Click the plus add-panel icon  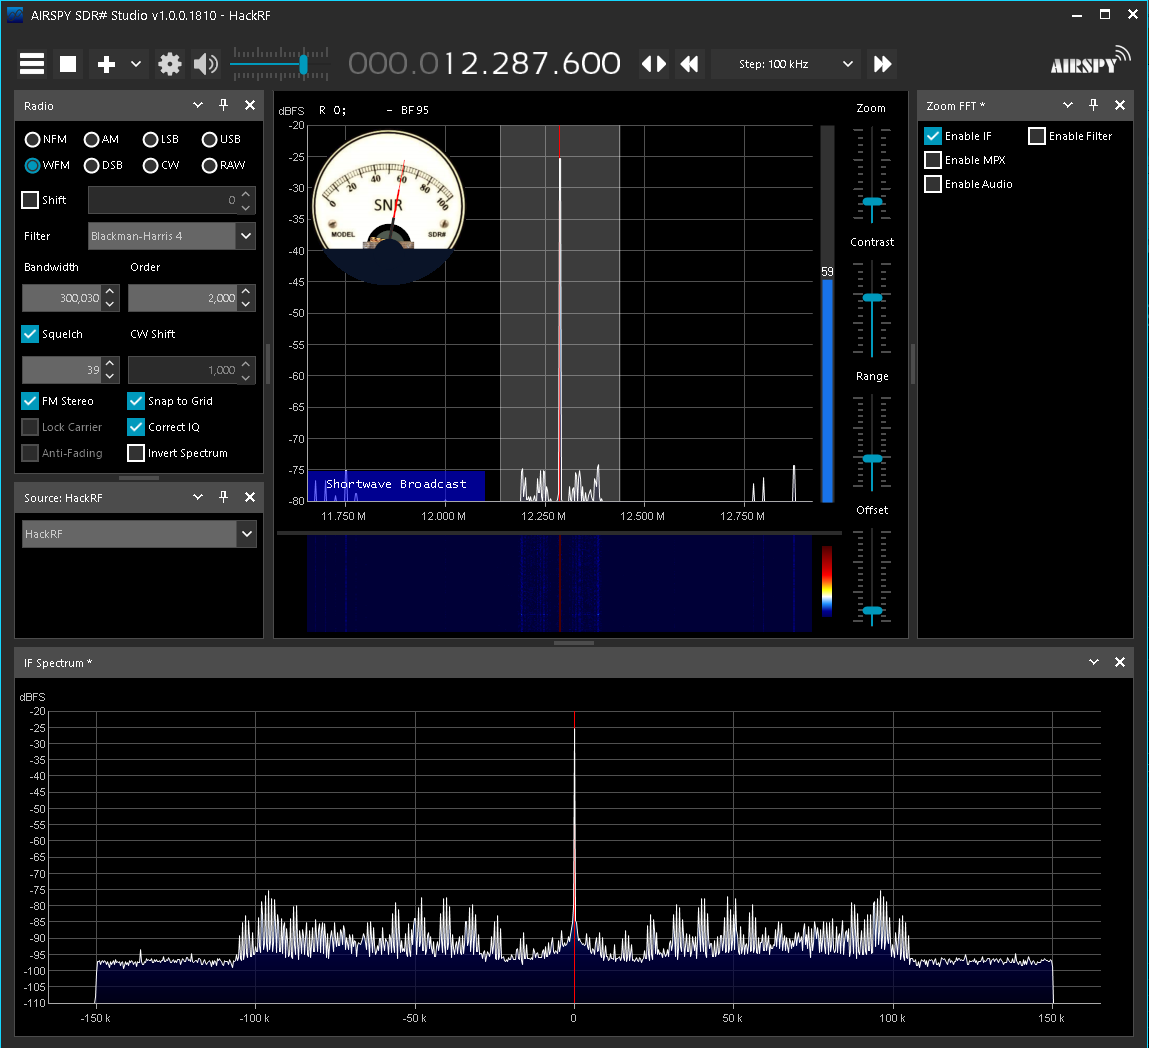pos(106,64)
